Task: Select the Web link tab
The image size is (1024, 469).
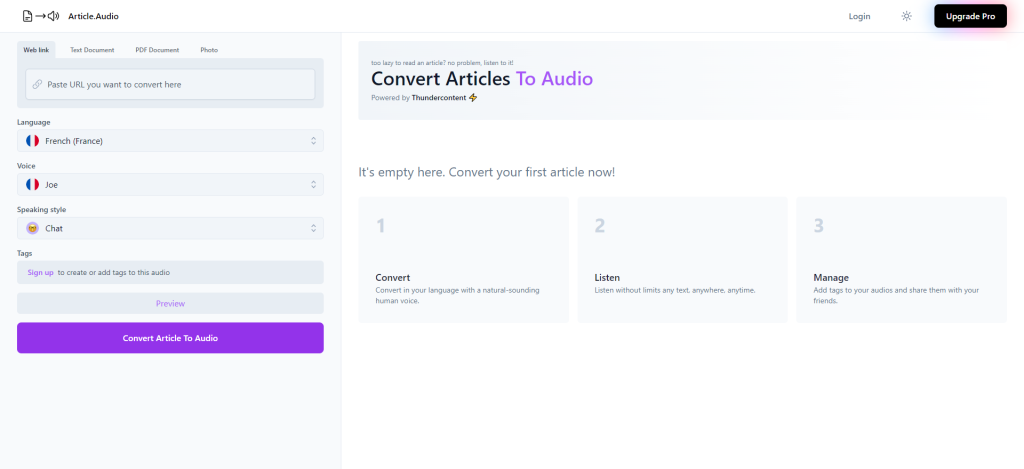Action: (x=36, y=50)
